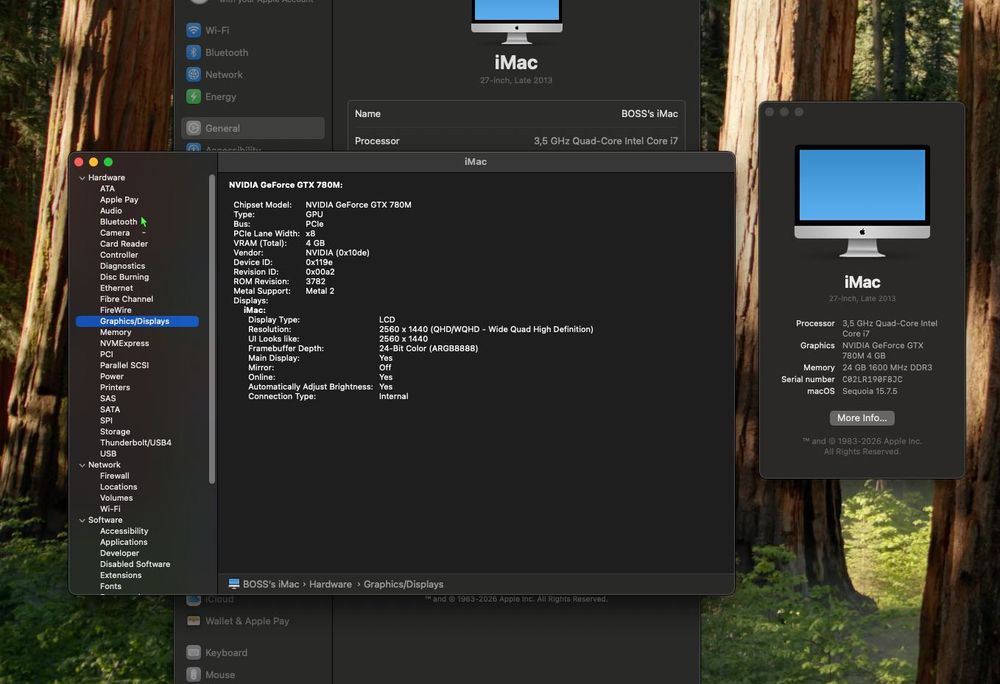Click Resolution value 2560 x 1440 QHD/WQHD

coord(486,330)
